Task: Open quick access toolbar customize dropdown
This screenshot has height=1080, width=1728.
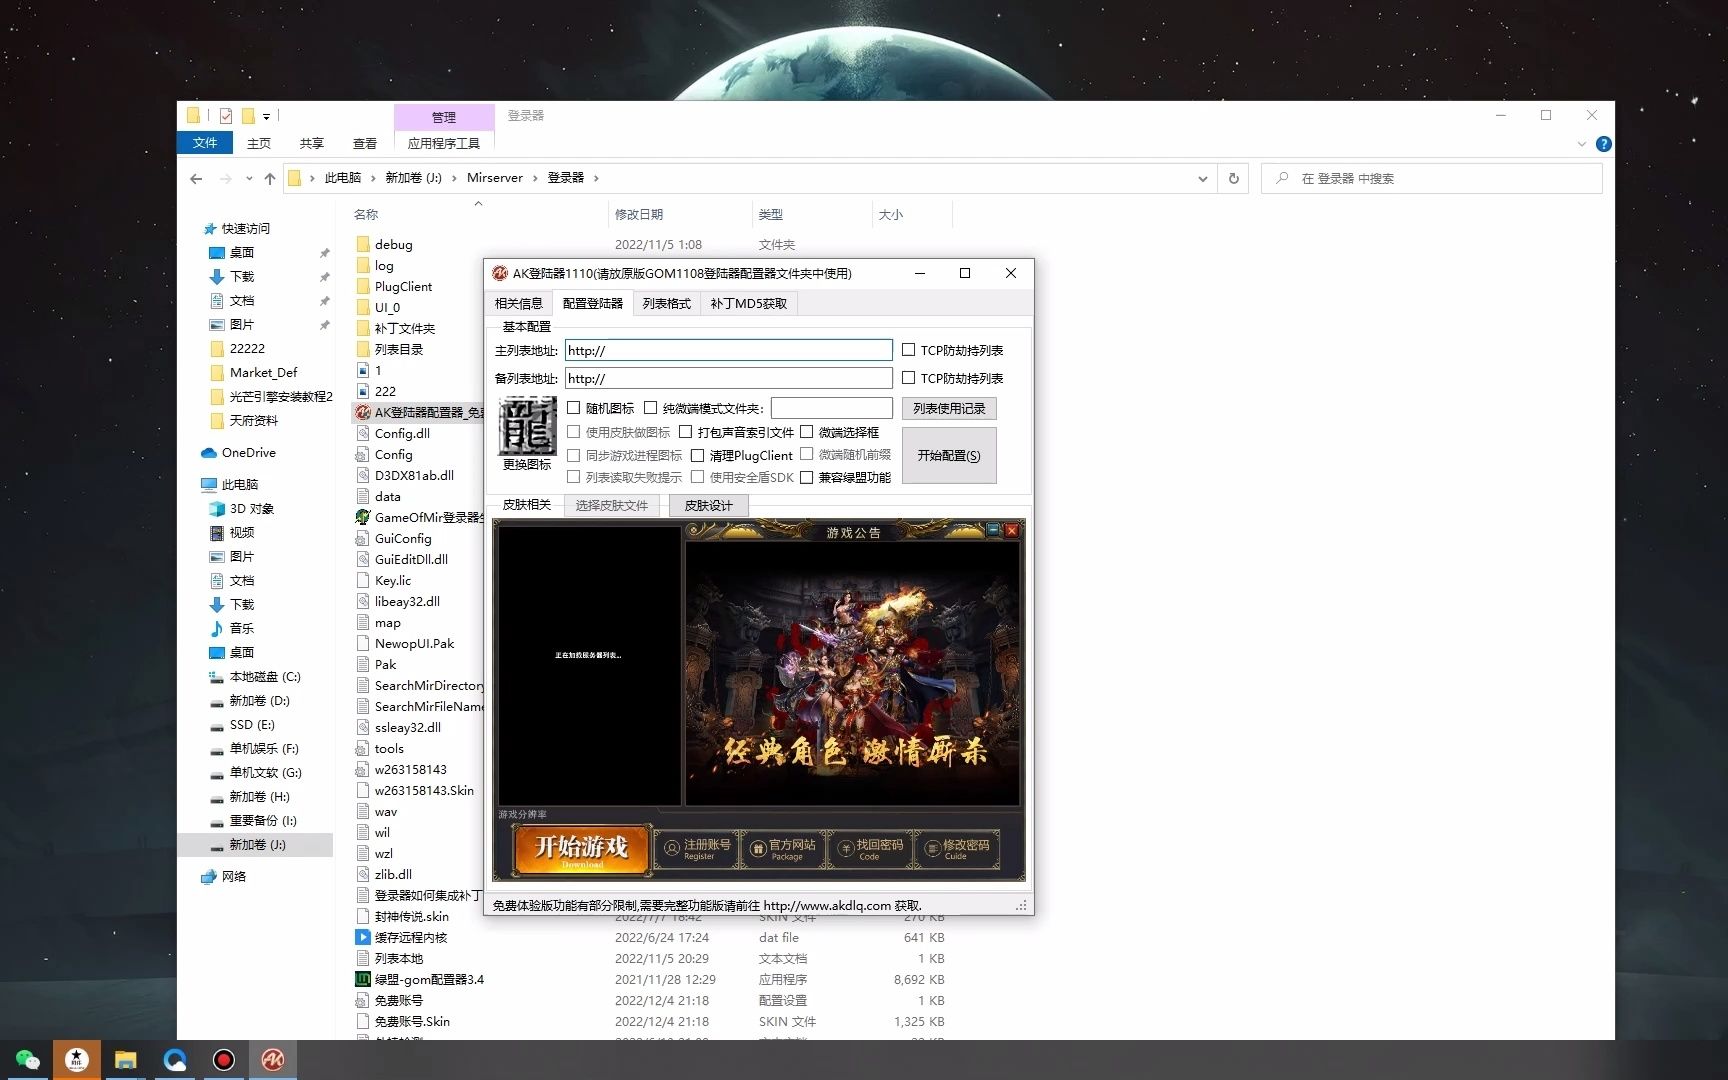Action: pyautogui.click(x=266, y=117)
